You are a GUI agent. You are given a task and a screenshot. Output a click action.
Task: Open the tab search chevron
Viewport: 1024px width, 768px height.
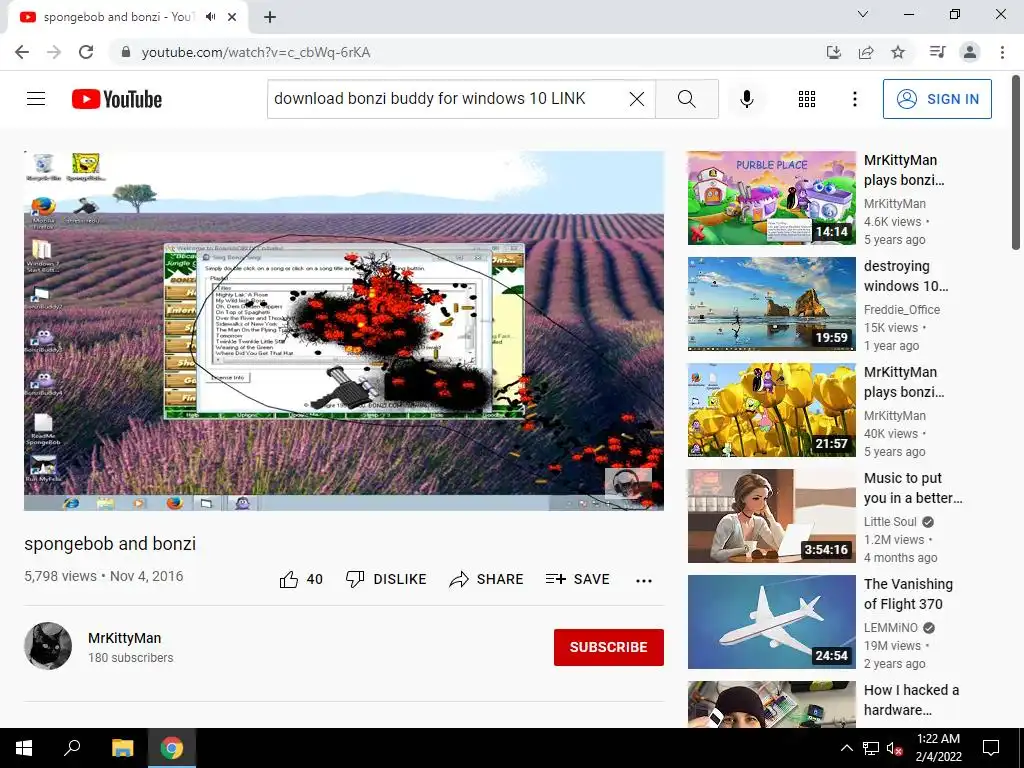[863, 14]
